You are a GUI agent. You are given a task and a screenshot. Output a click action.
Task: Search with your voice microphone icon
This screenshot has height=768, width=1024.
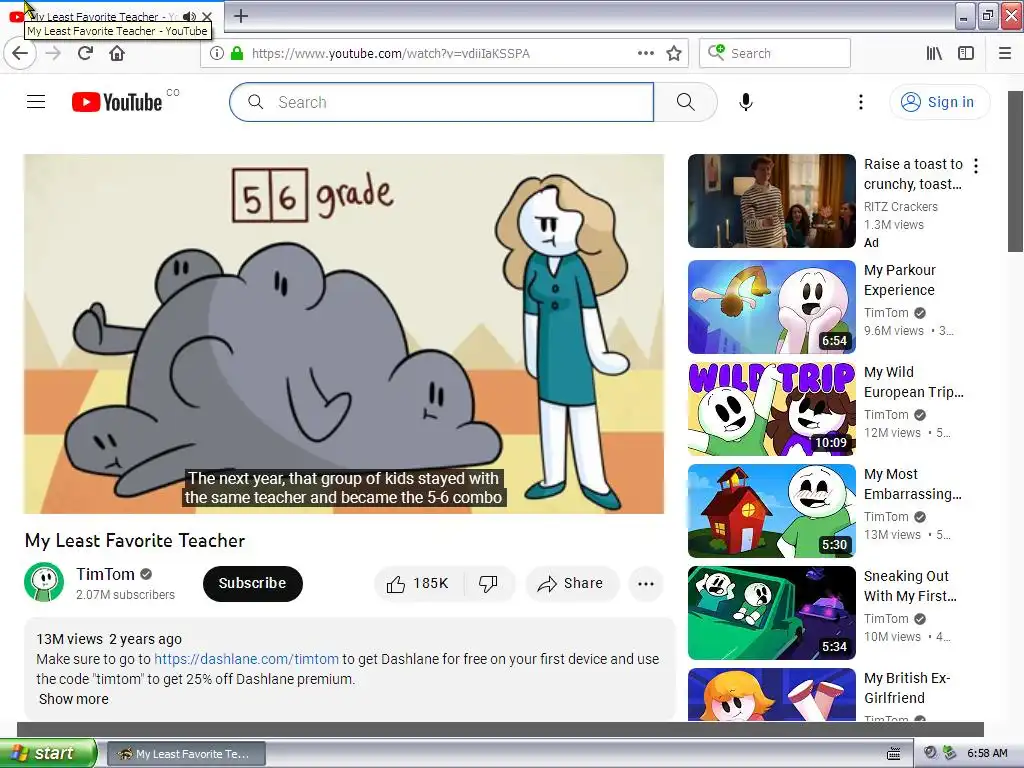tap(746, 102)
